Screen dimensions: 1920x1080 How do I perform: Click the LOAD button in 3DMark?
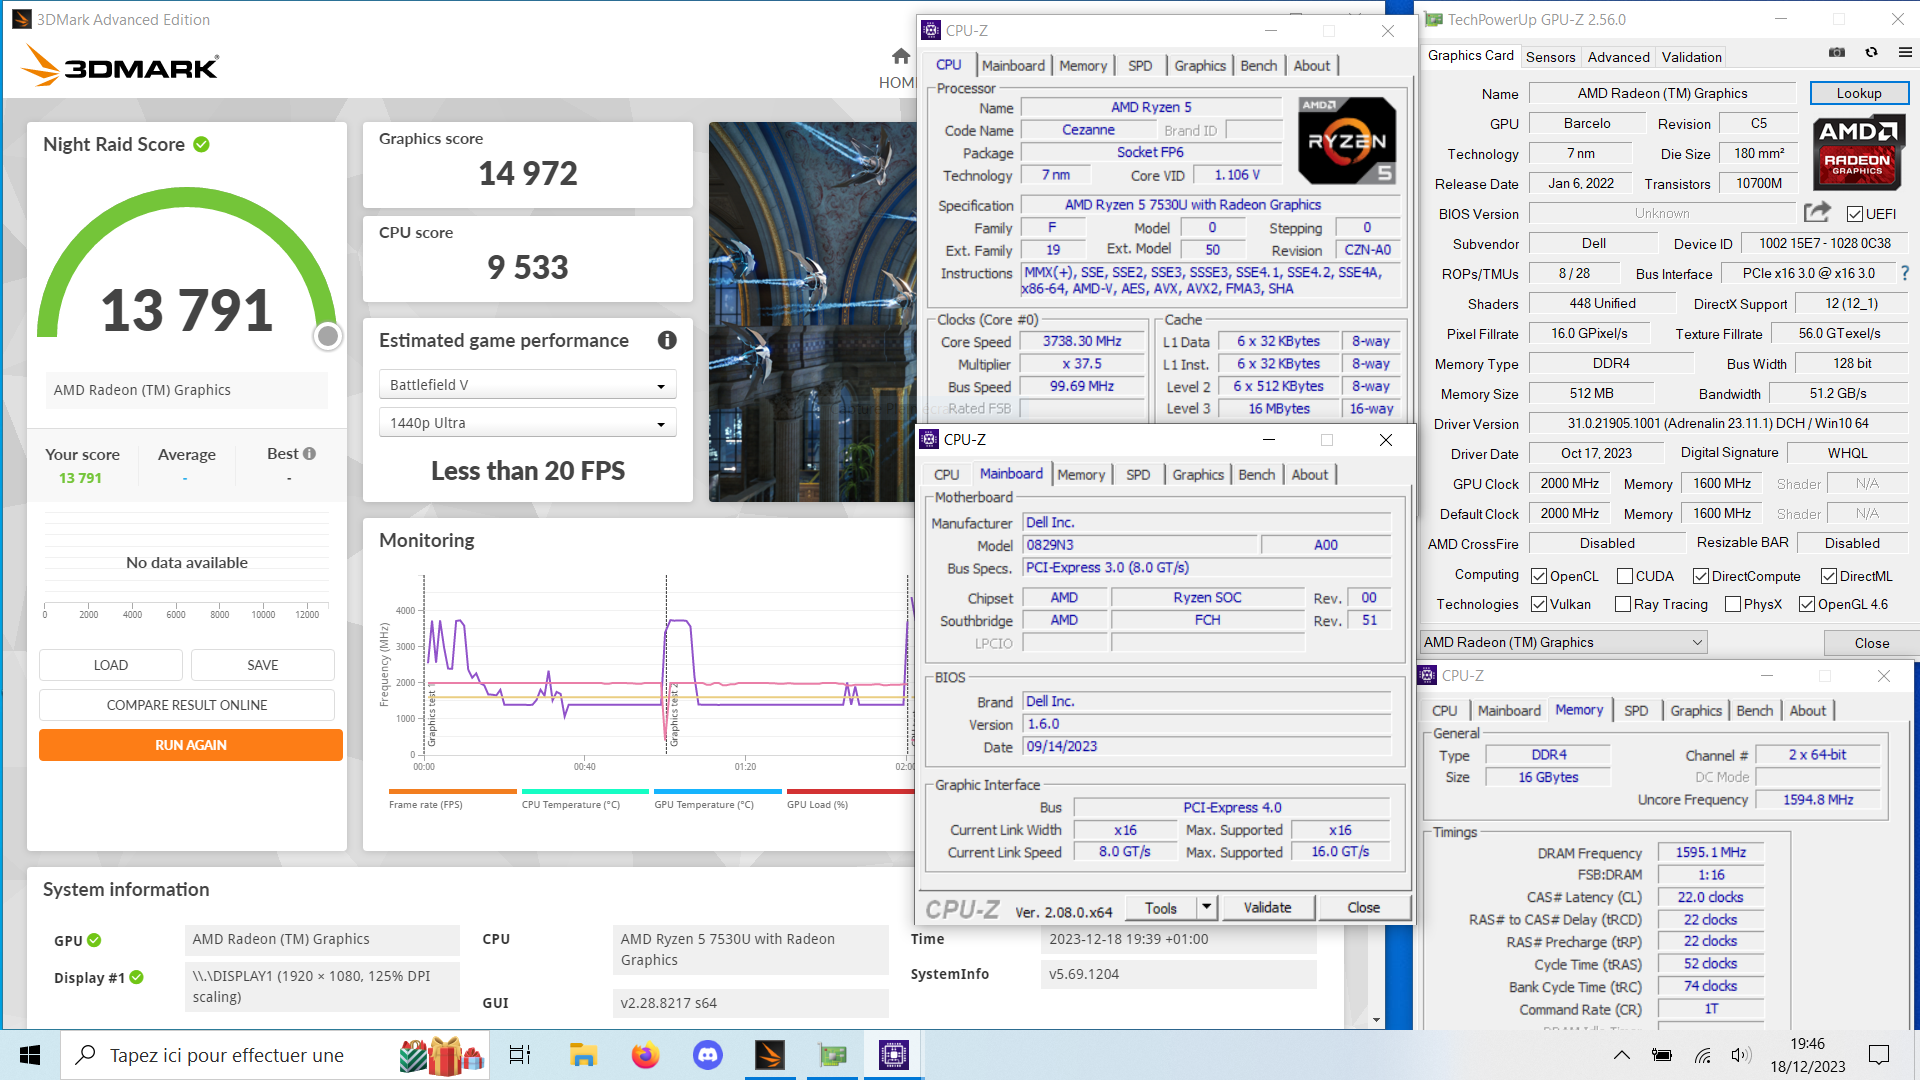(x=110, y=665)
